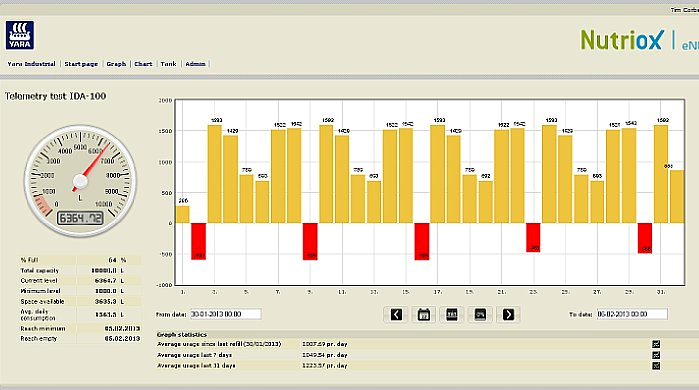Click the To date input field

tap(632, 314)
